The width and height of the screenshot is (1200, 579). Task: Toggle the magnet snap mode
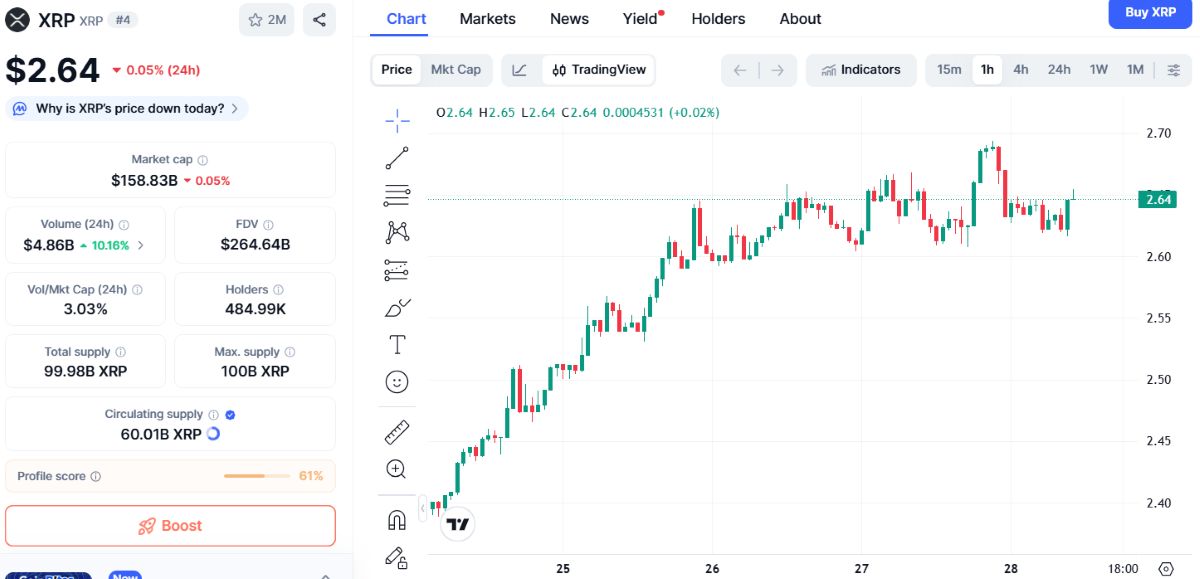coord(397,520)
